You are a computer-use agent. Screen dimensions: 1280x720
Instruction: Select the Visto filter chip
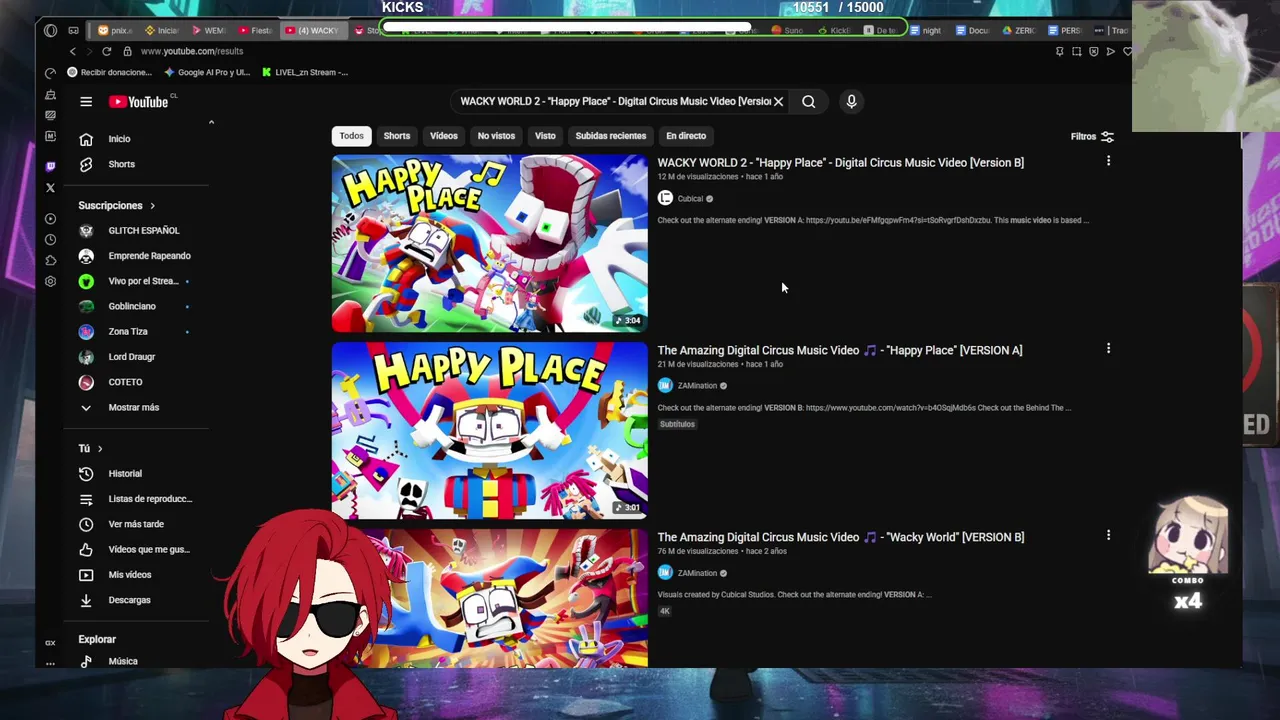(x=545, y=136)
